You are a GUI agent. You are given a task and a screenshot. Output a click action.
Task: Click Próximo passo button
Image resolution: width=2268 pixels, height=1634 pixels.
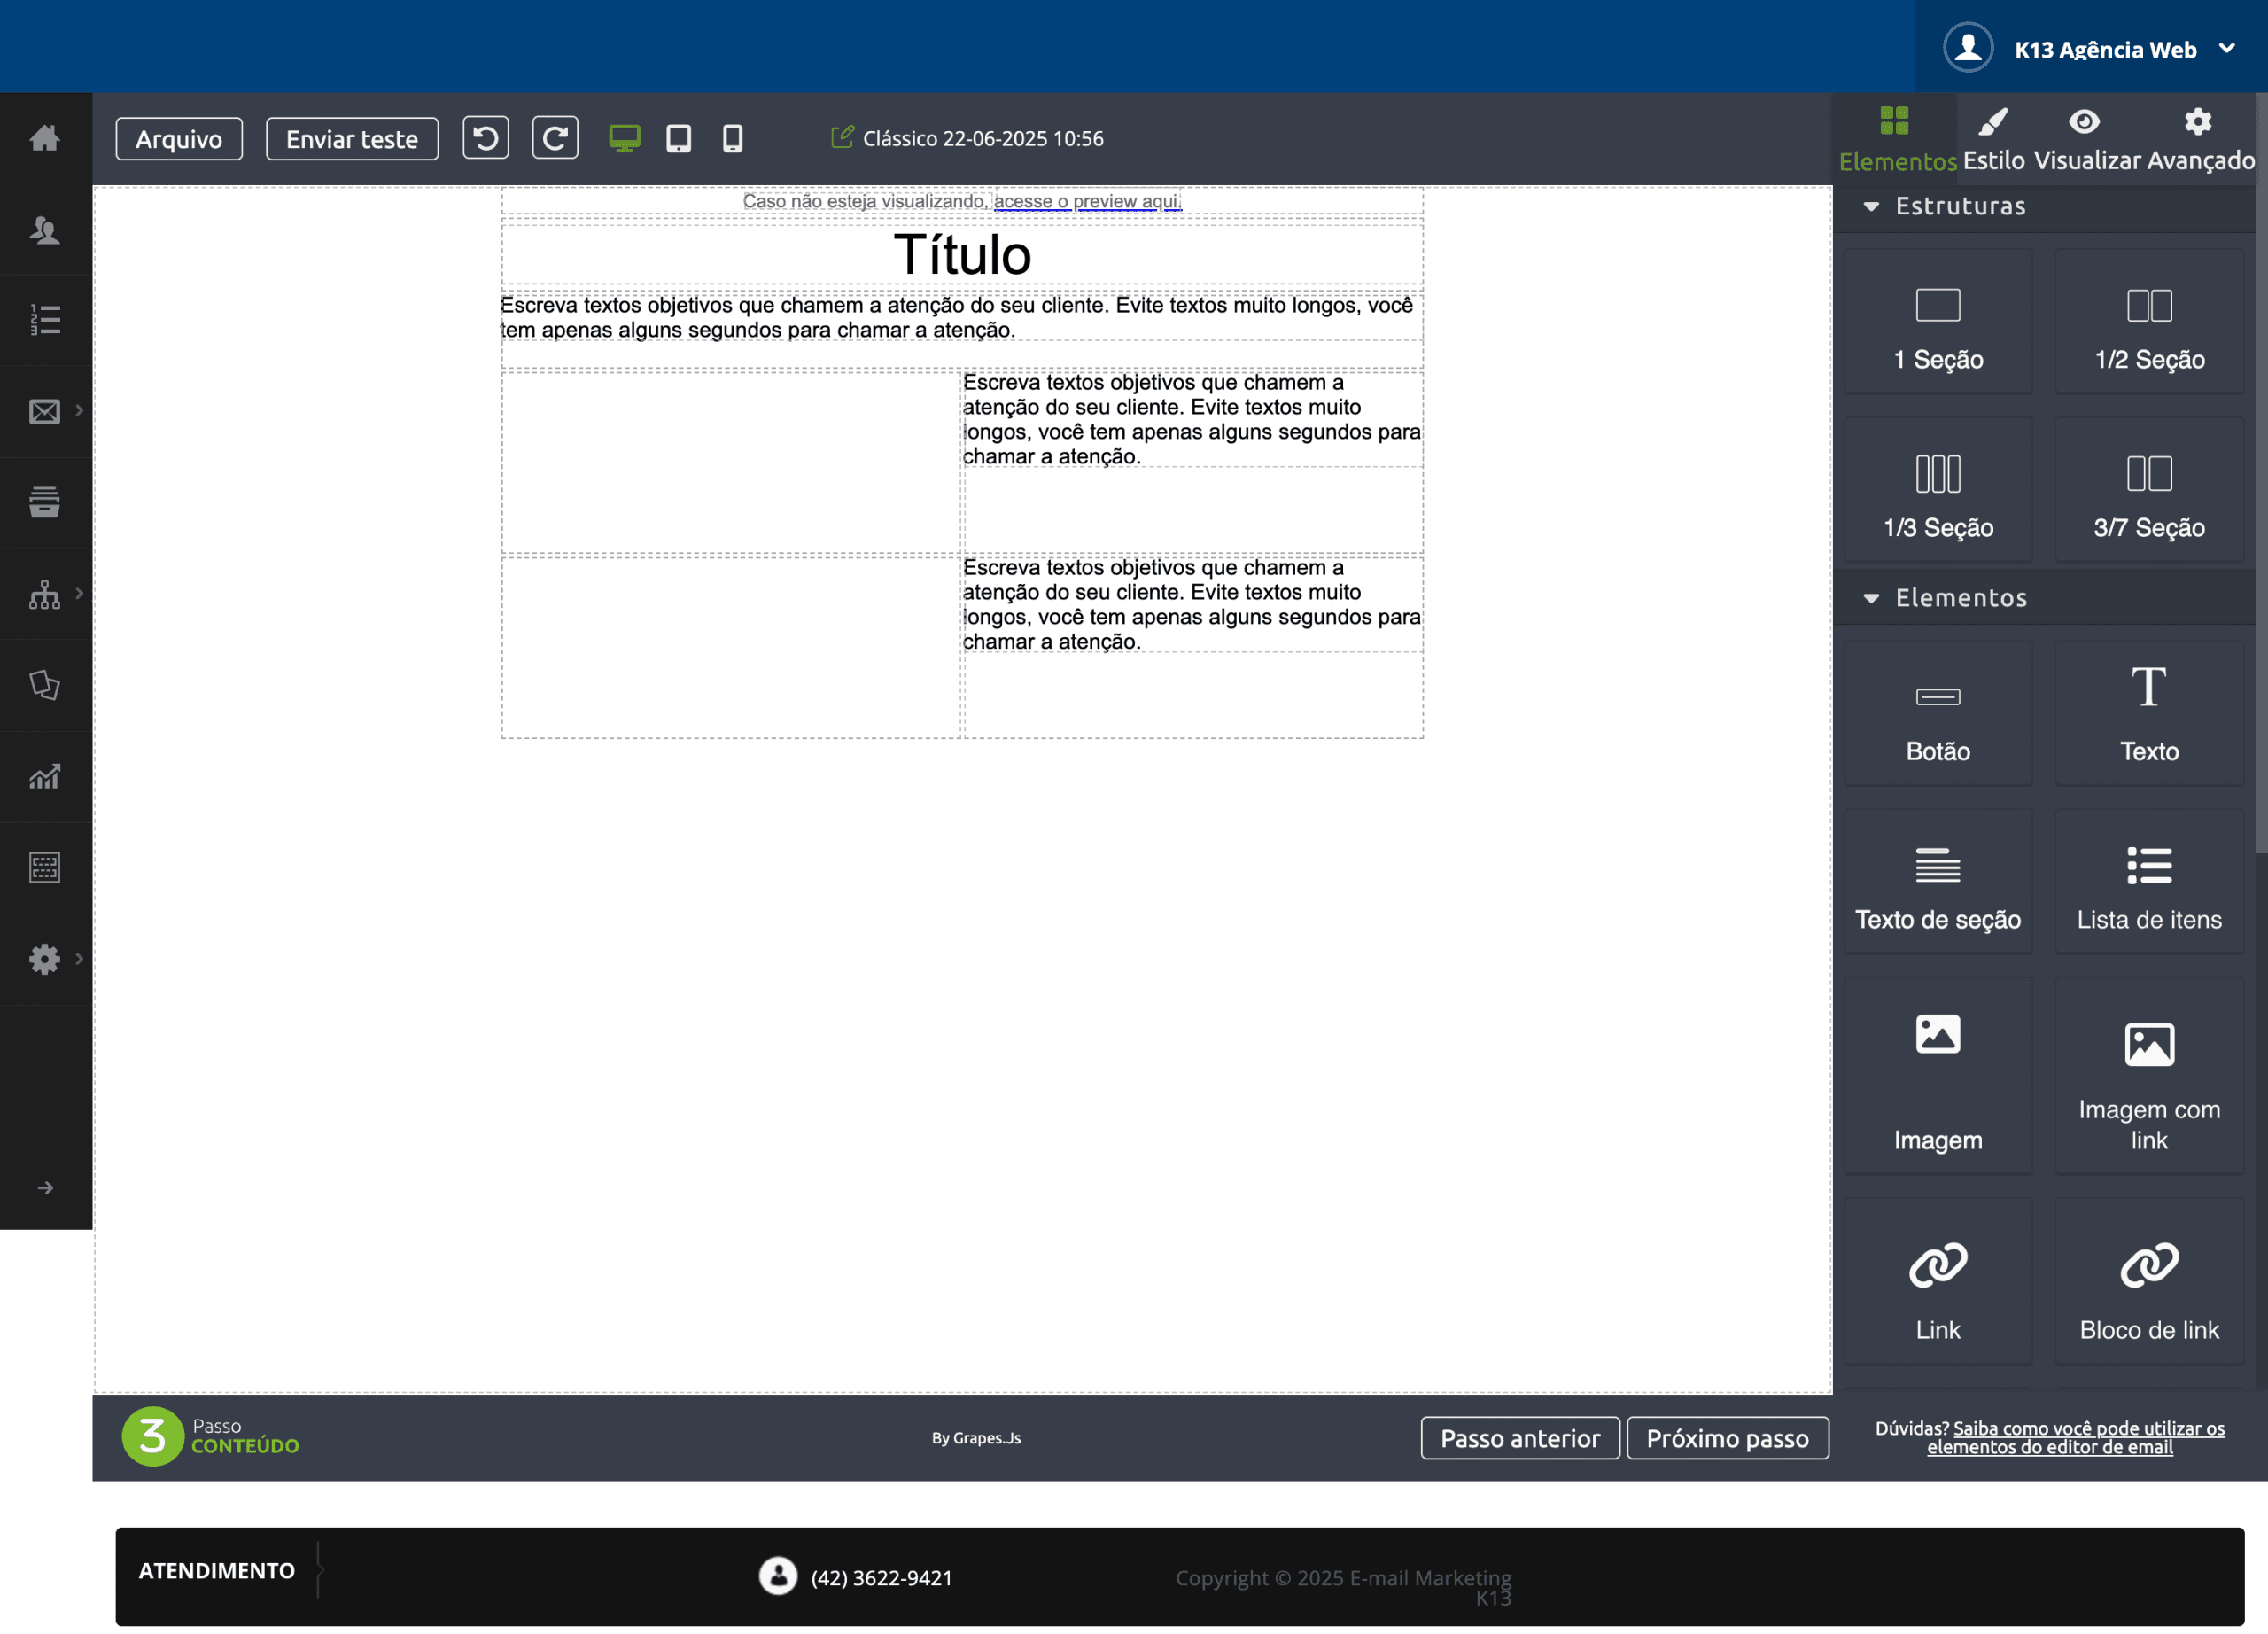click(1727, 1438)
